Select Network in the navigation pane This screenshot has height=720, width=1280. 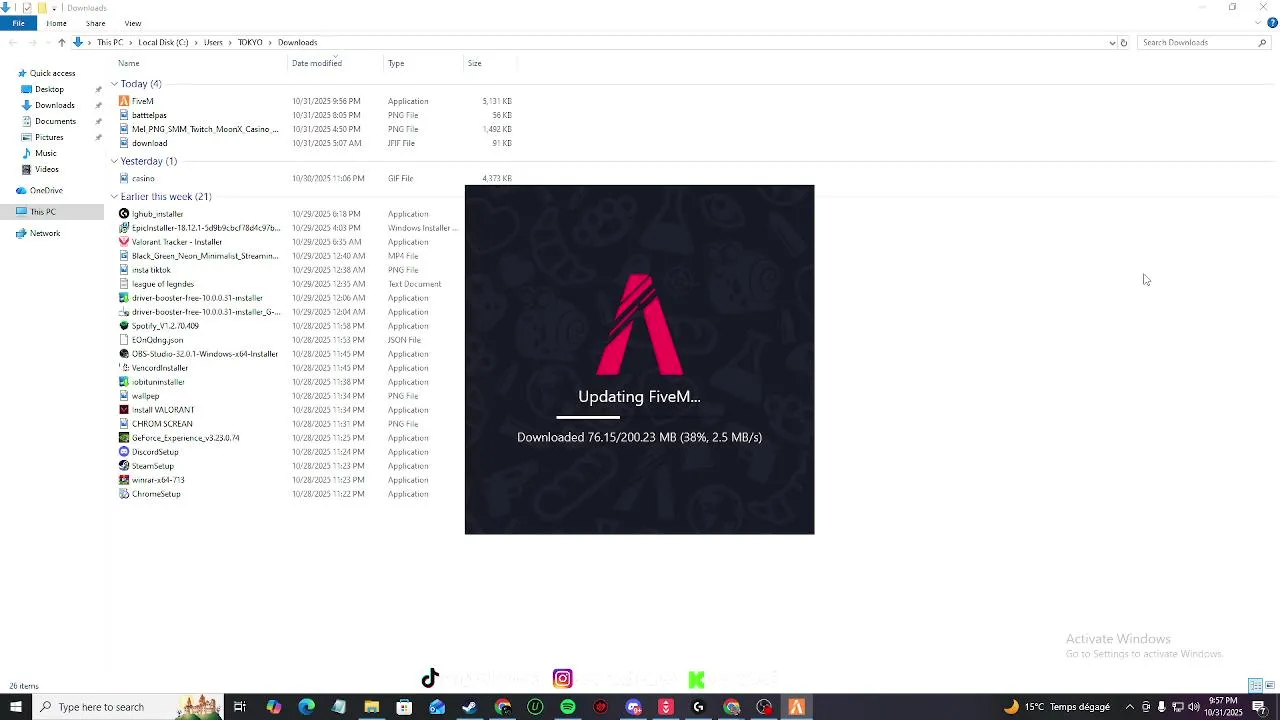click(x=45, y=233)
